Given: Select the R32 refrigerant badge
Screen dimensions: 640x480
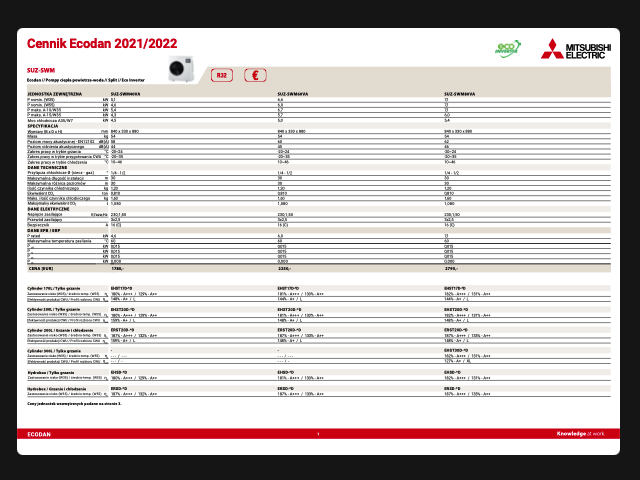Looking at the screenshot, I should point(222,75).
